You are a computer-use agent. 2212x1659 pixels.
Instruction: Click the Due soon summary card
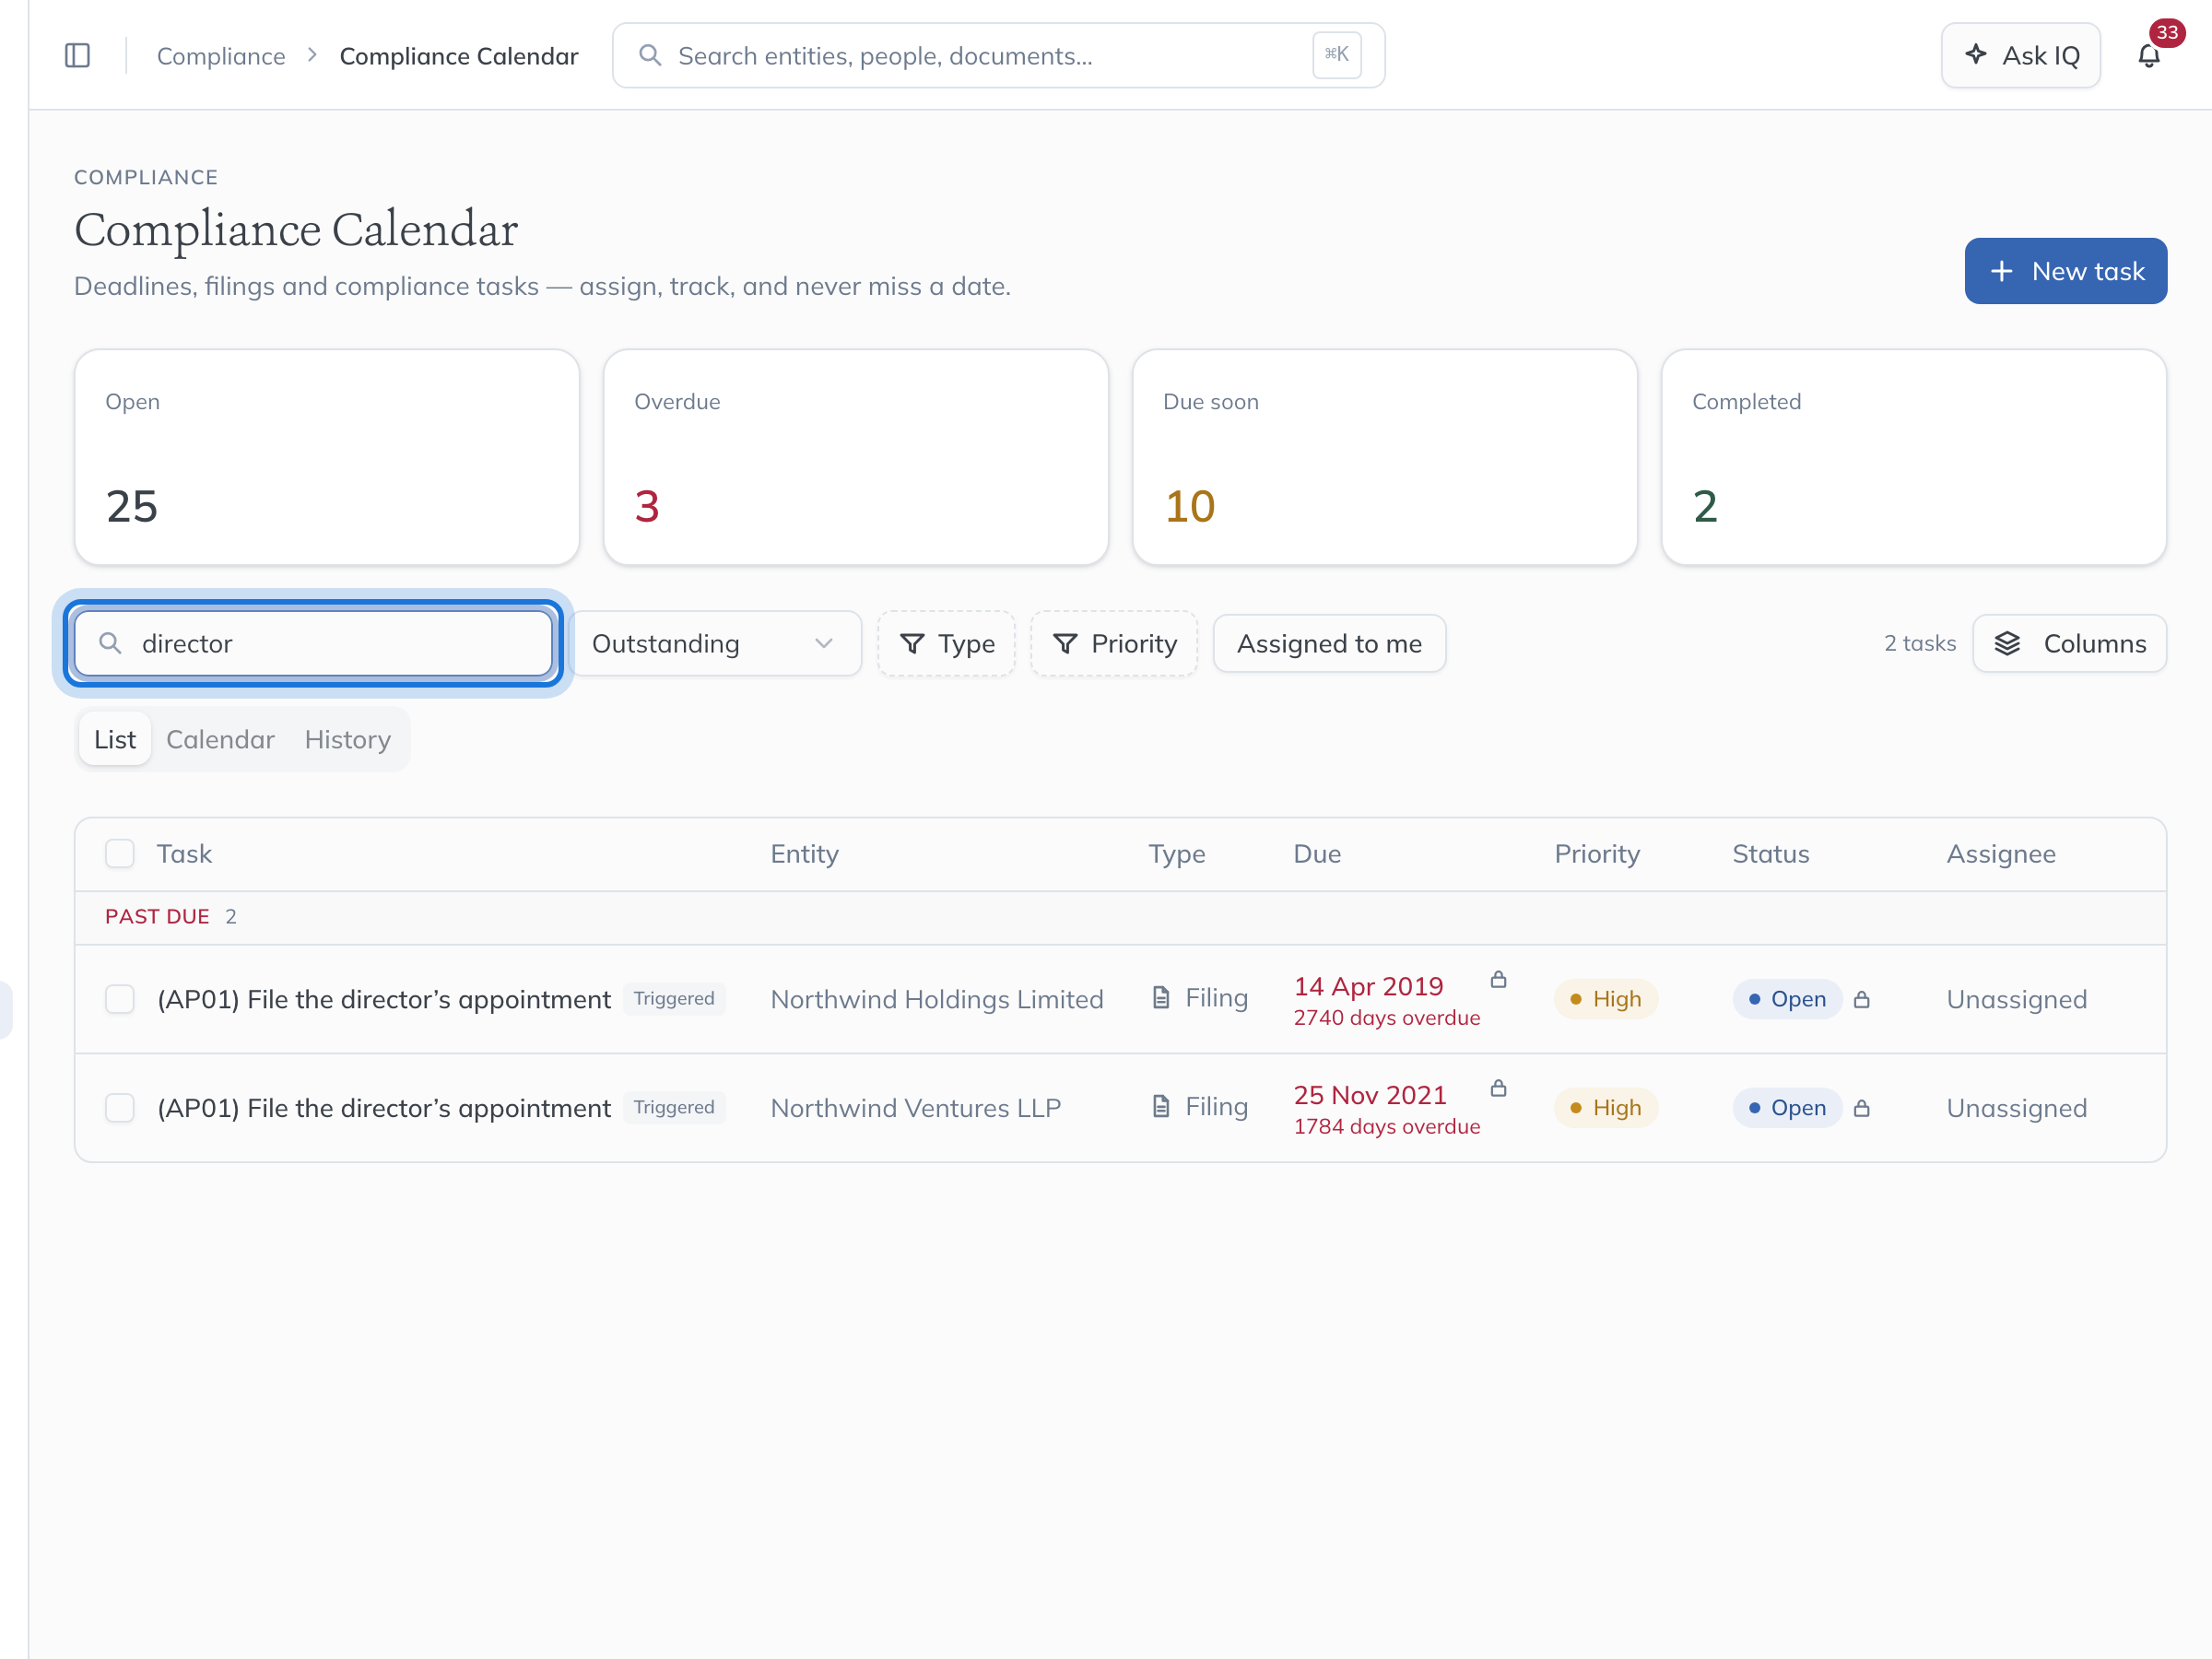click(1384, 457)
